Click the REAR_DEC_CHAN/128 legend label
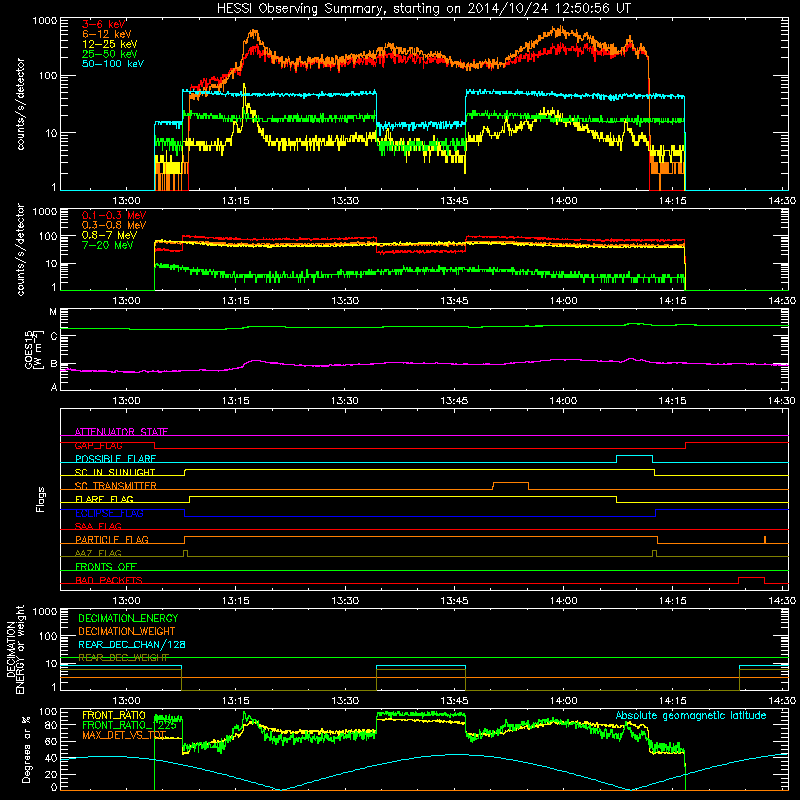The height and width of the screenshot is (800, 800). [x=132, y=644]
